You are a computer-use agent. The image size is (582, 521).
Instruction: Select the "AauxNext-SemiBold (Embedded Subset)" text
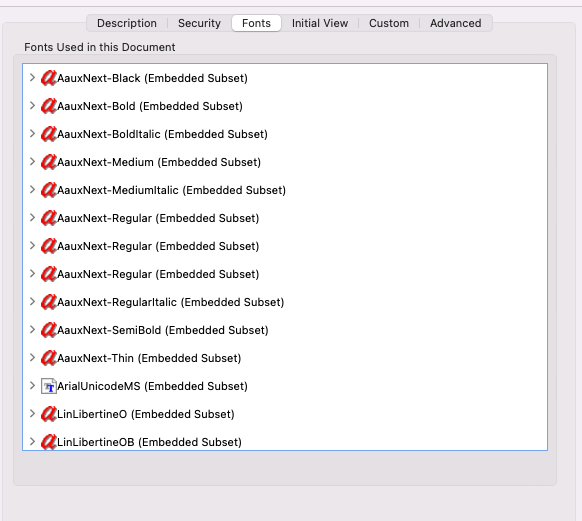click(163, 330)
